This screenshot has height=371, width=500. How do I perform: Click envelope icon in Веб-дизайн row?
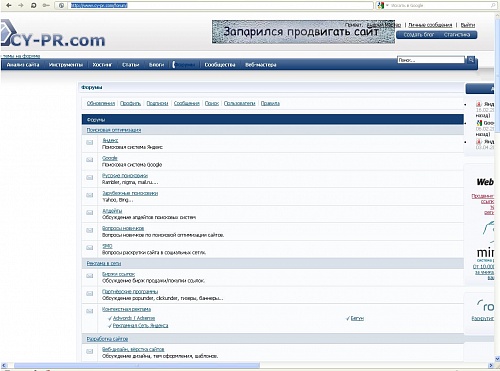pos(90,351)
